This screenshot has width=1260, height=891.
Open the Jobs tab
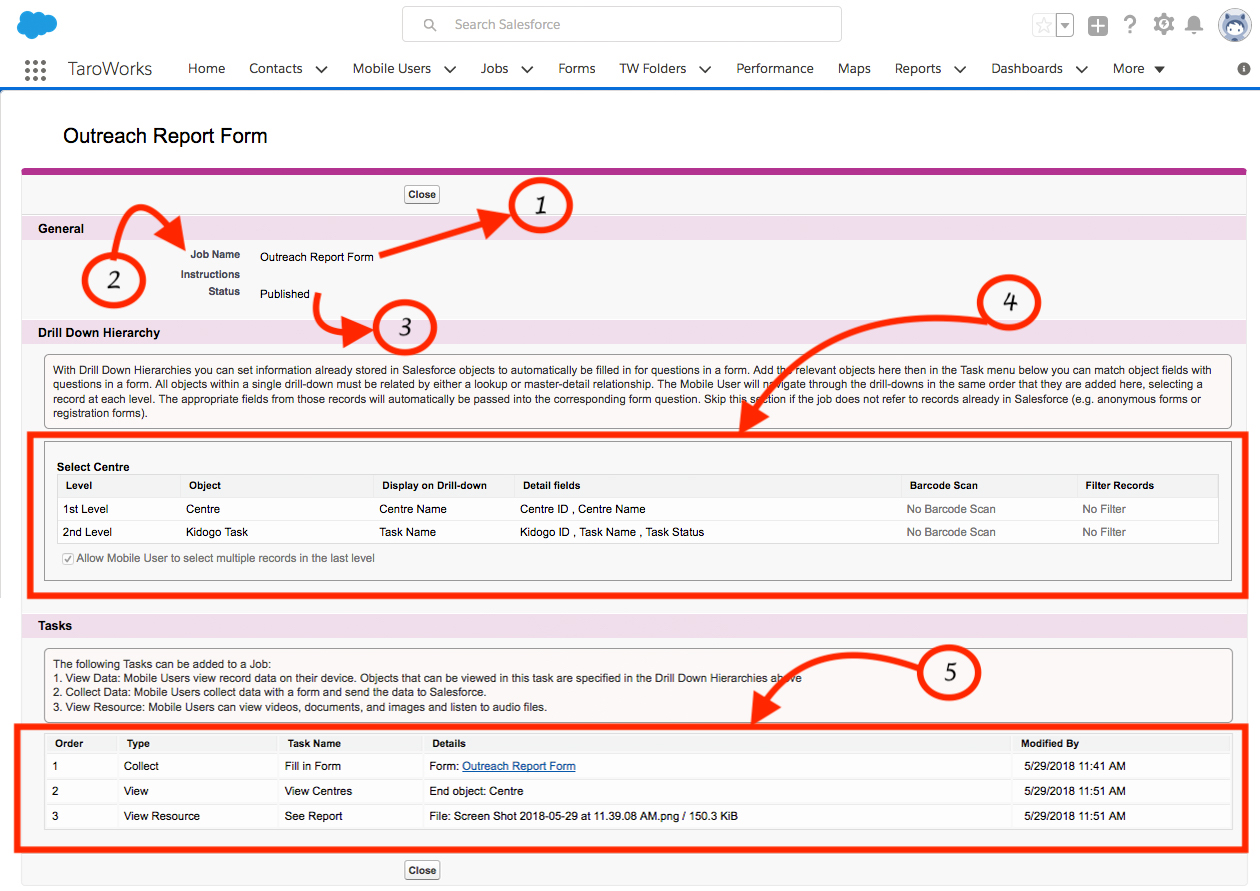[495, 69]
